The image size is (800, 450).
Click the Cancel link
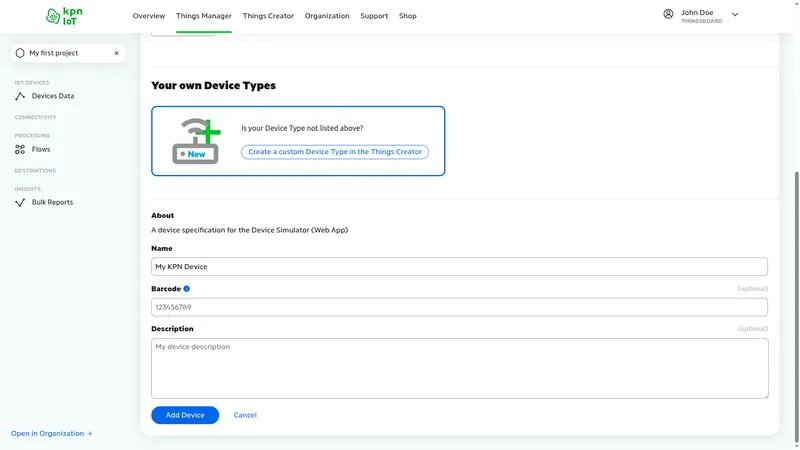click(245, 415)
